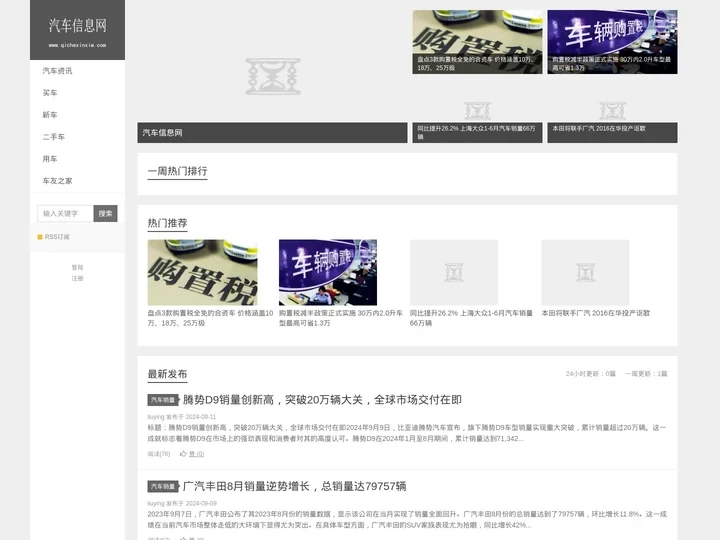Click the 注册 link in sidebar
Image resolution: width=720 pixels, height=540 pixels.
[x=77, y=278]
